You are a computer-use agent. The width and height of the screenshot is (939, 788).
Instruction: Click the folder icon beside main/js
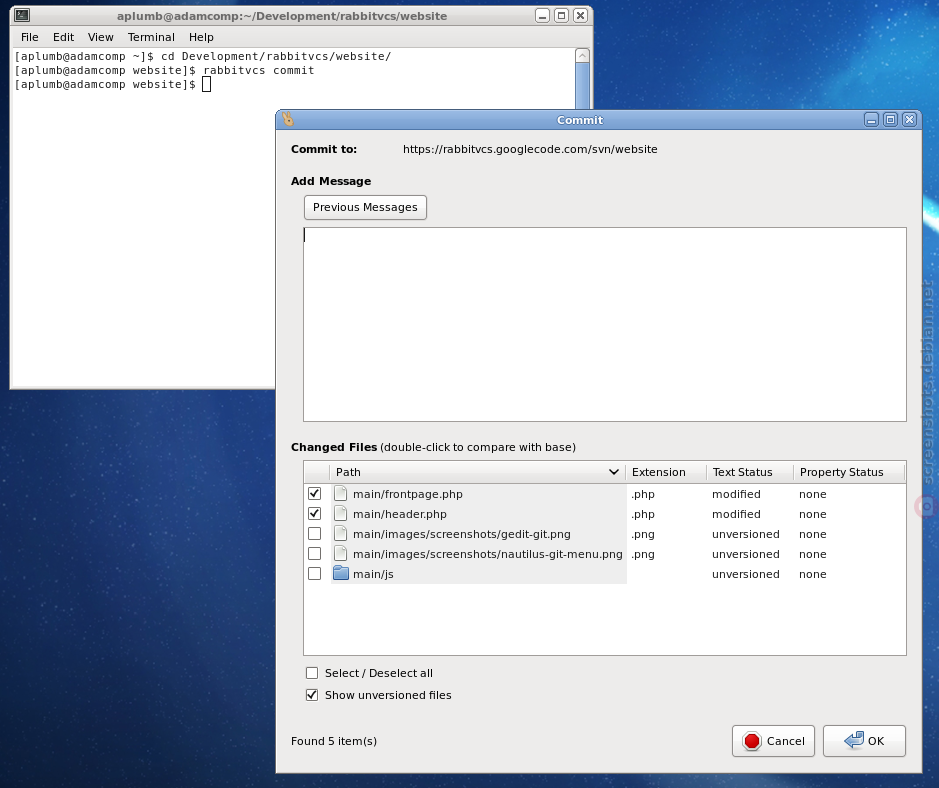(x=341, y=574)
